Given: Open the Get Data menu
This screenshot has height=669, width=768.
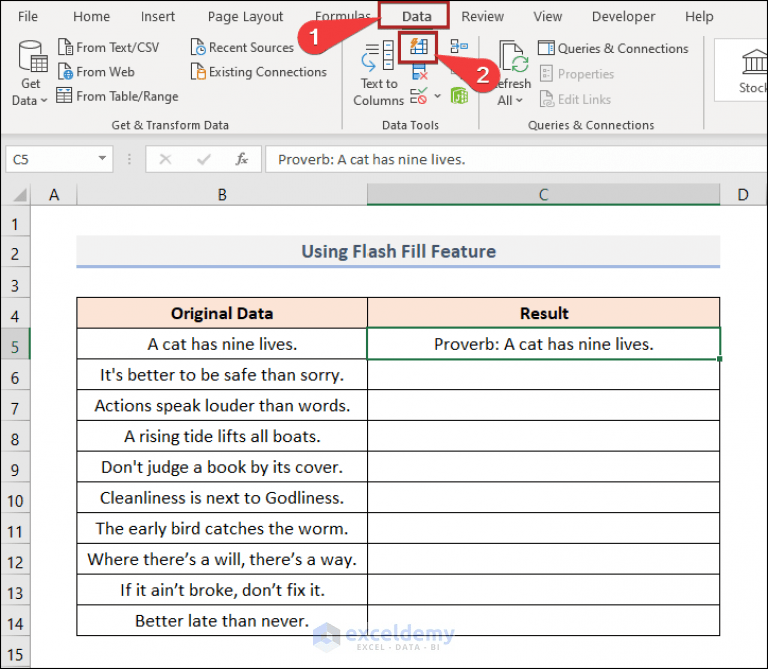Looking at the screenshot, I should pyautogui.click(x=30, y=73).
